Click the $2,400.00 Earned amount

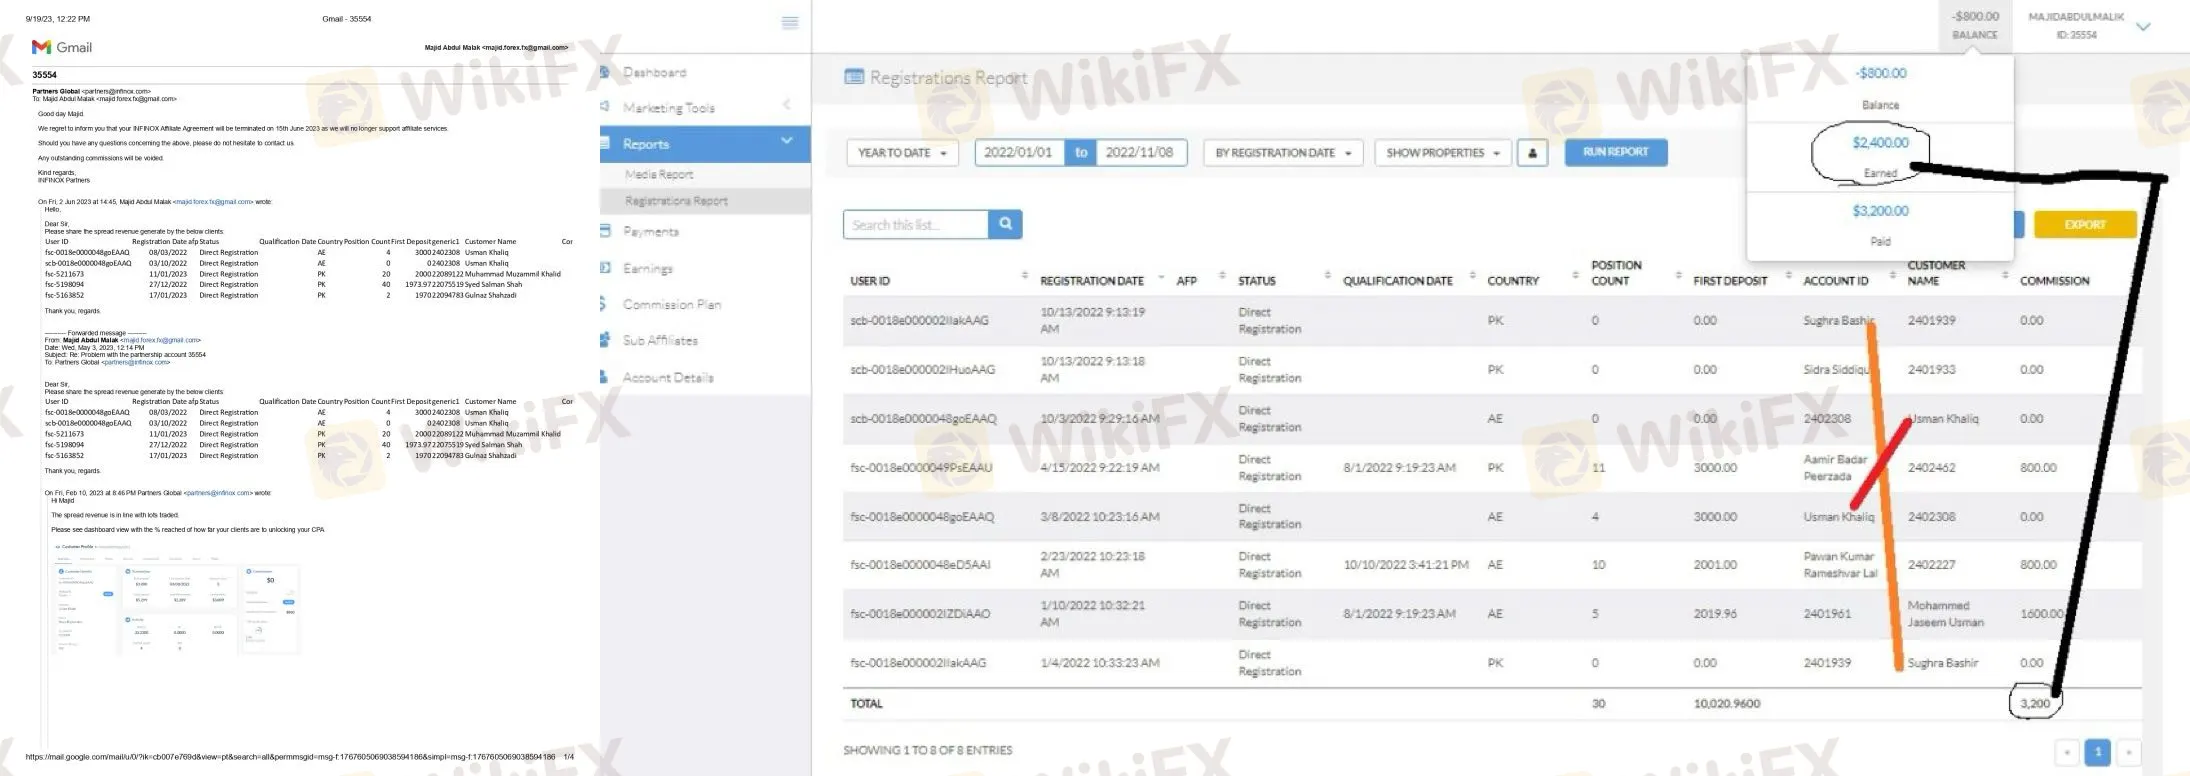tap(1880, 143)
